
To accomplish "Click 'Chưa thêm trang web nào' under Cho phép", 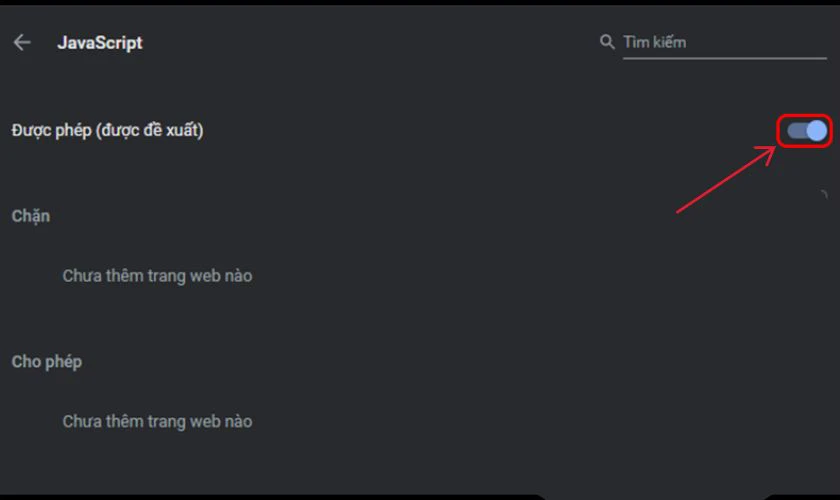I will [158, 421].
